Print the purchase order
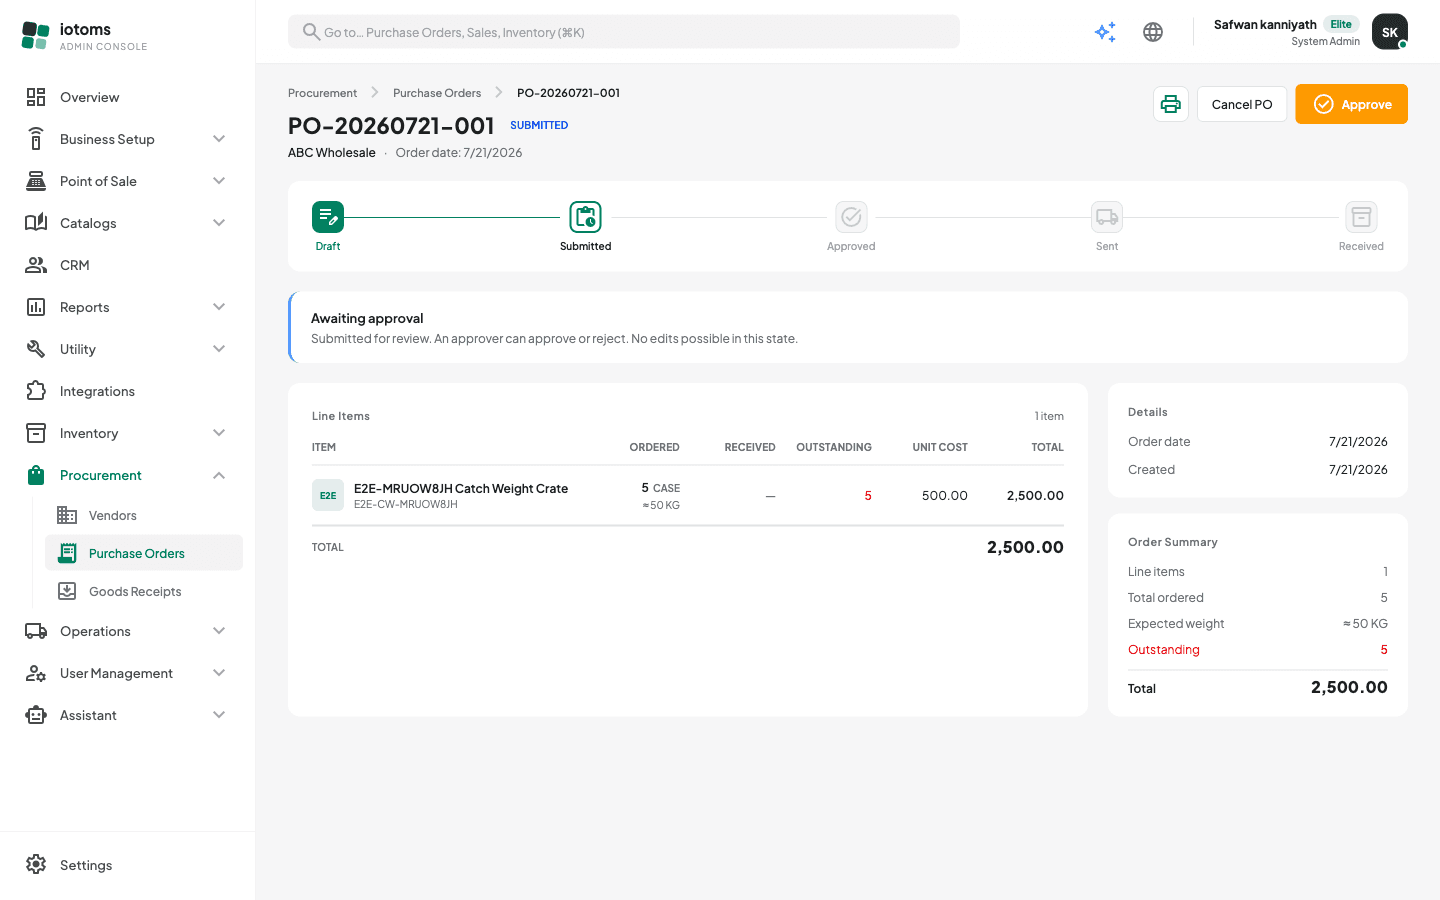1440x900 pixels. 1171,104
